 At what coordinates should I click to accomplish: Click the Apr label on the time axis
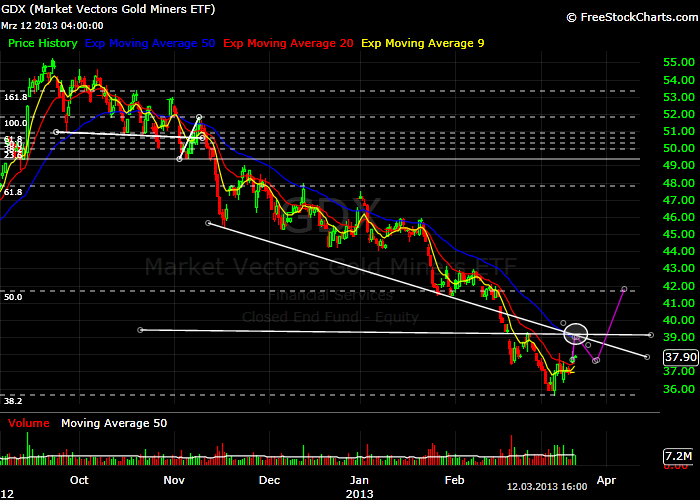point(606,480)
